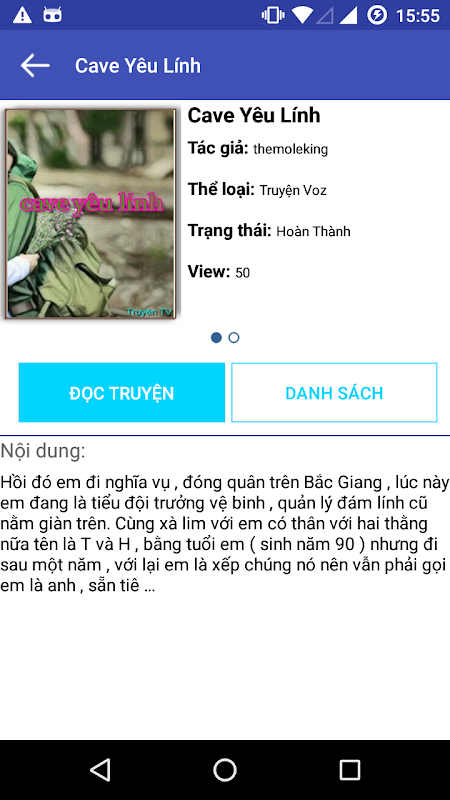The image size is (450, 800).
Task: Tap the battery charging status icon
Action: pyautogui.click(x=377, y=15)
